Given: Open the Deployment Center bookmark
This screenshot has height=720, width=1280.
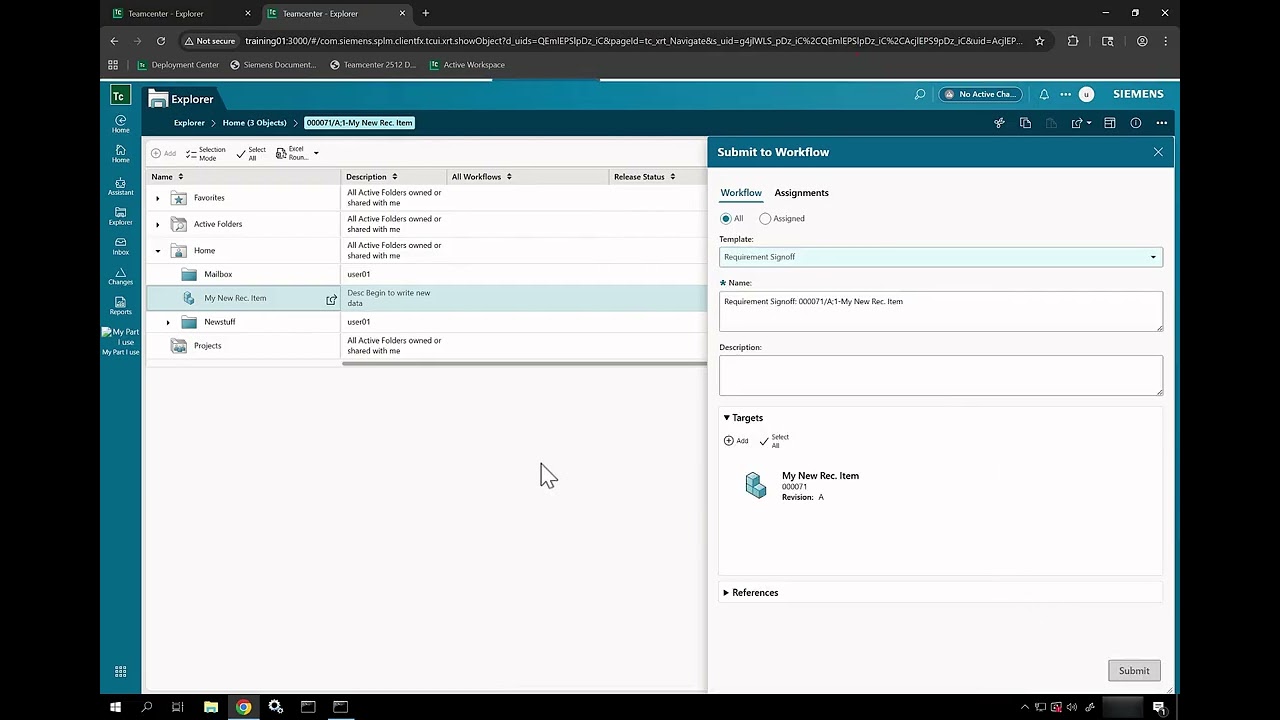Looking at the screenshot, I should click(x=178, y=65).
